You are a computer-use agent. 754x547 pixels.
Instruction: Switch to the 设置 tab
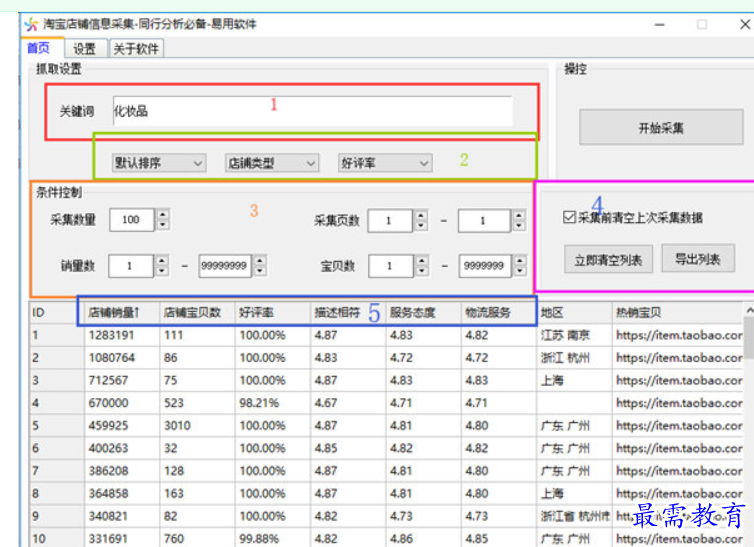(x=85, y=49)
